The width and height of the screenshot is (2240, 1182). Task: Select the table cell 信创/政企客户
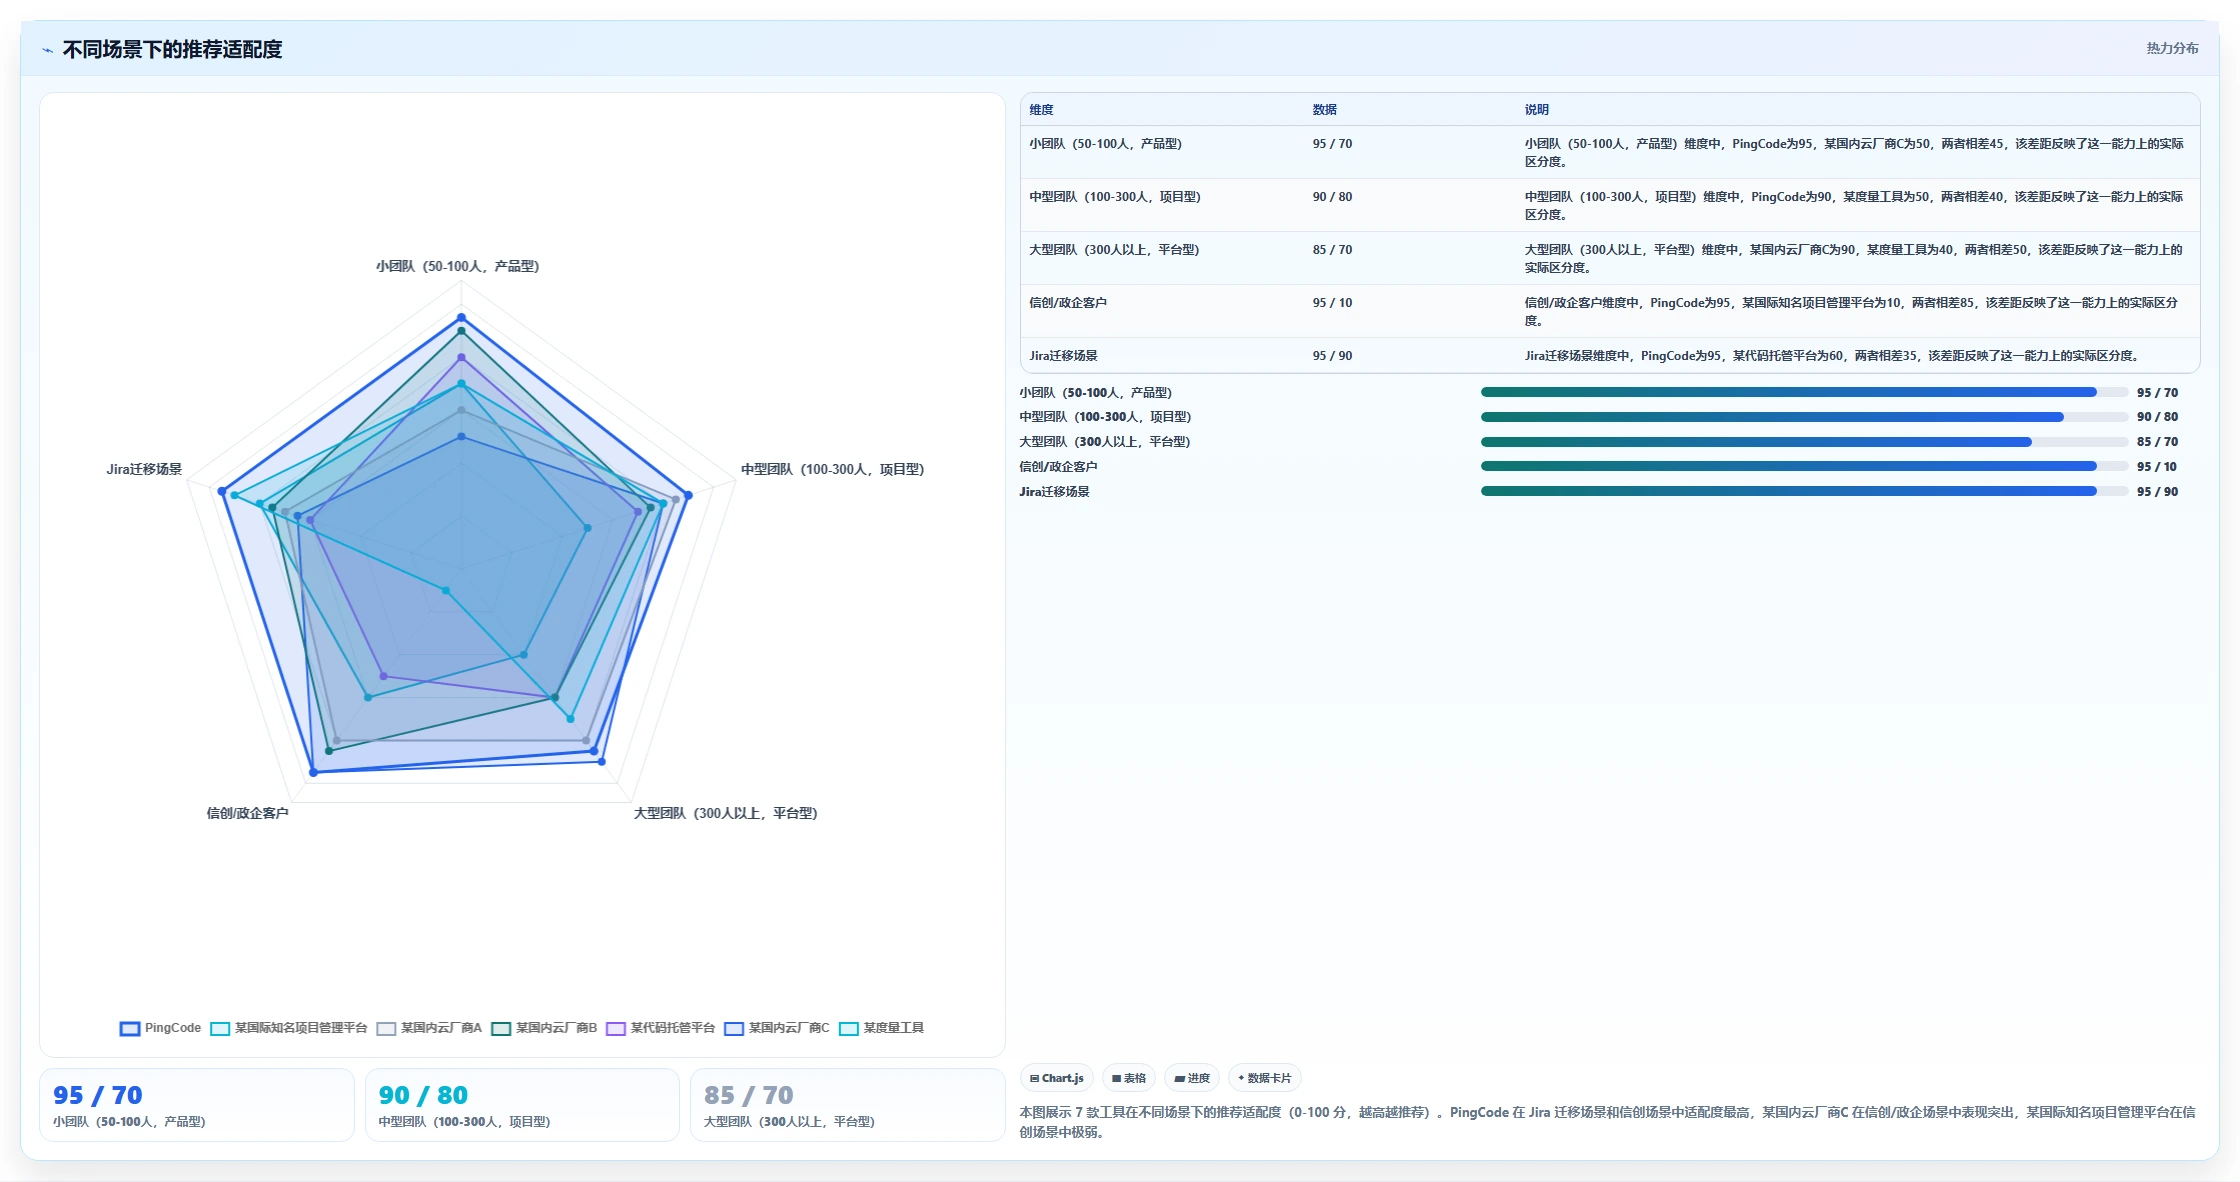(1068, 303)
